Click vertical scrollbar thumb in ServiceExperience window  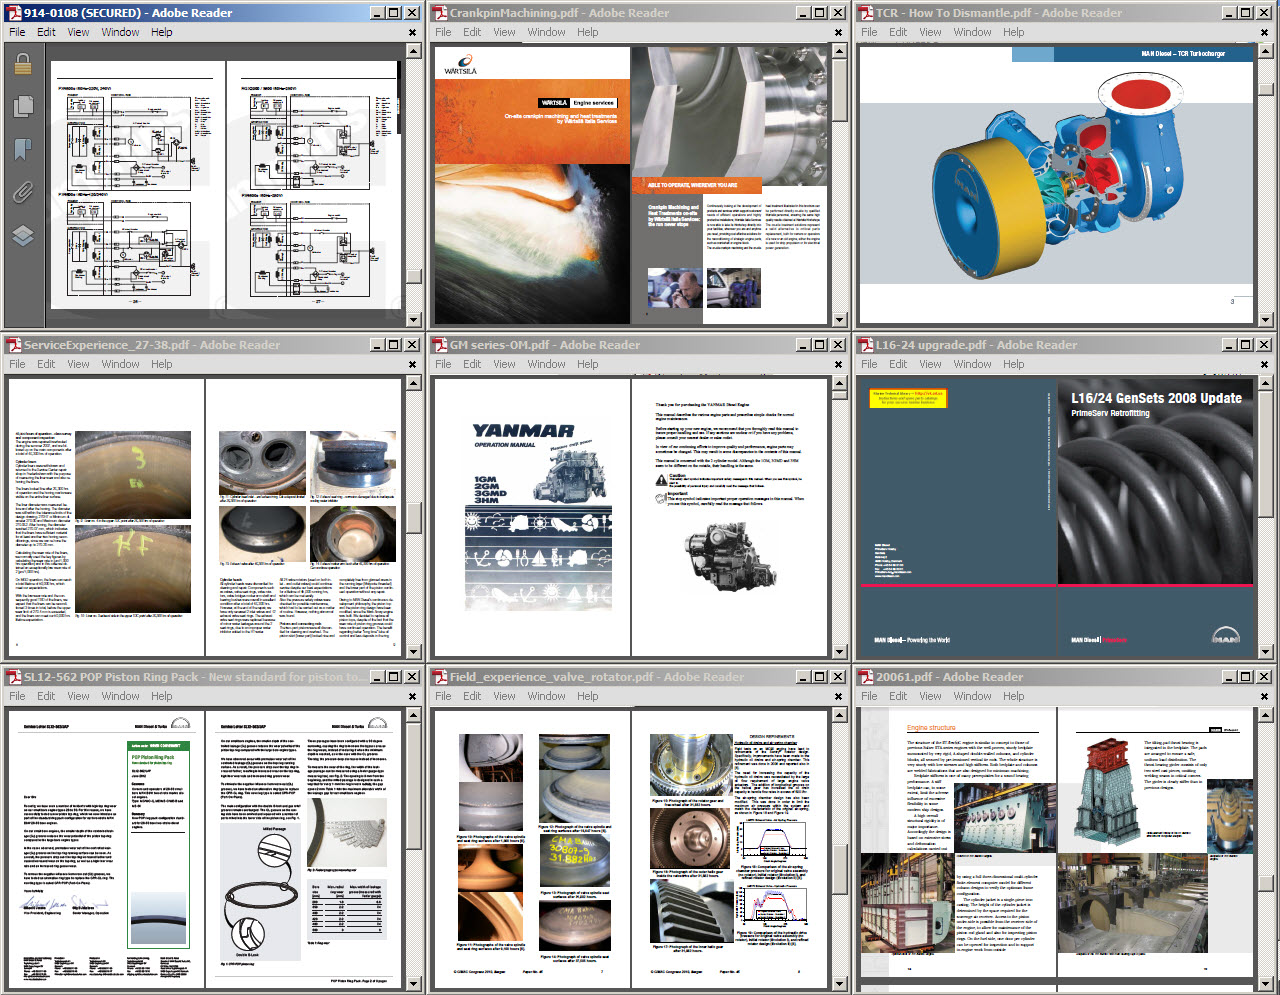click(x=413, y=517)
